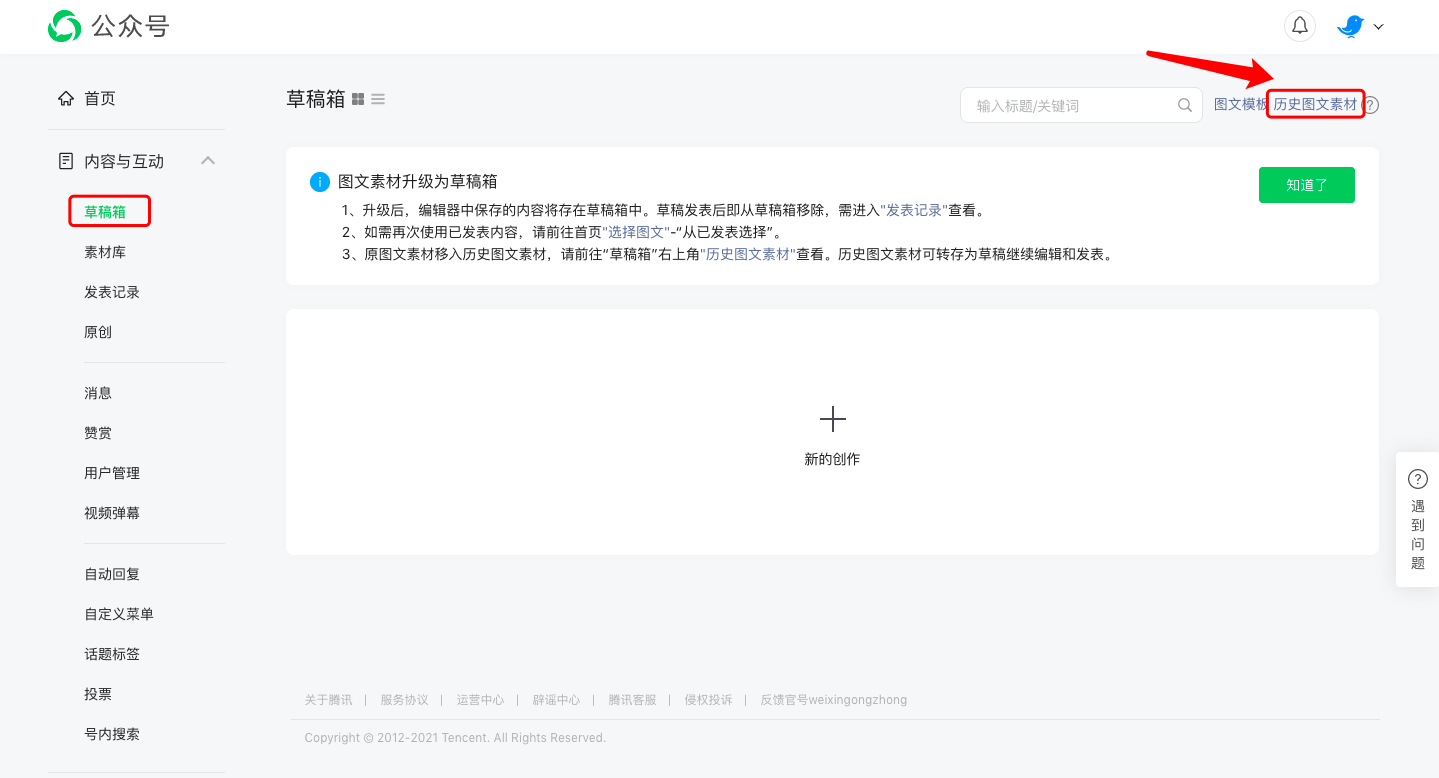
Task: Click the 输入标题/关键词 search field
Action: [1060, 104]
